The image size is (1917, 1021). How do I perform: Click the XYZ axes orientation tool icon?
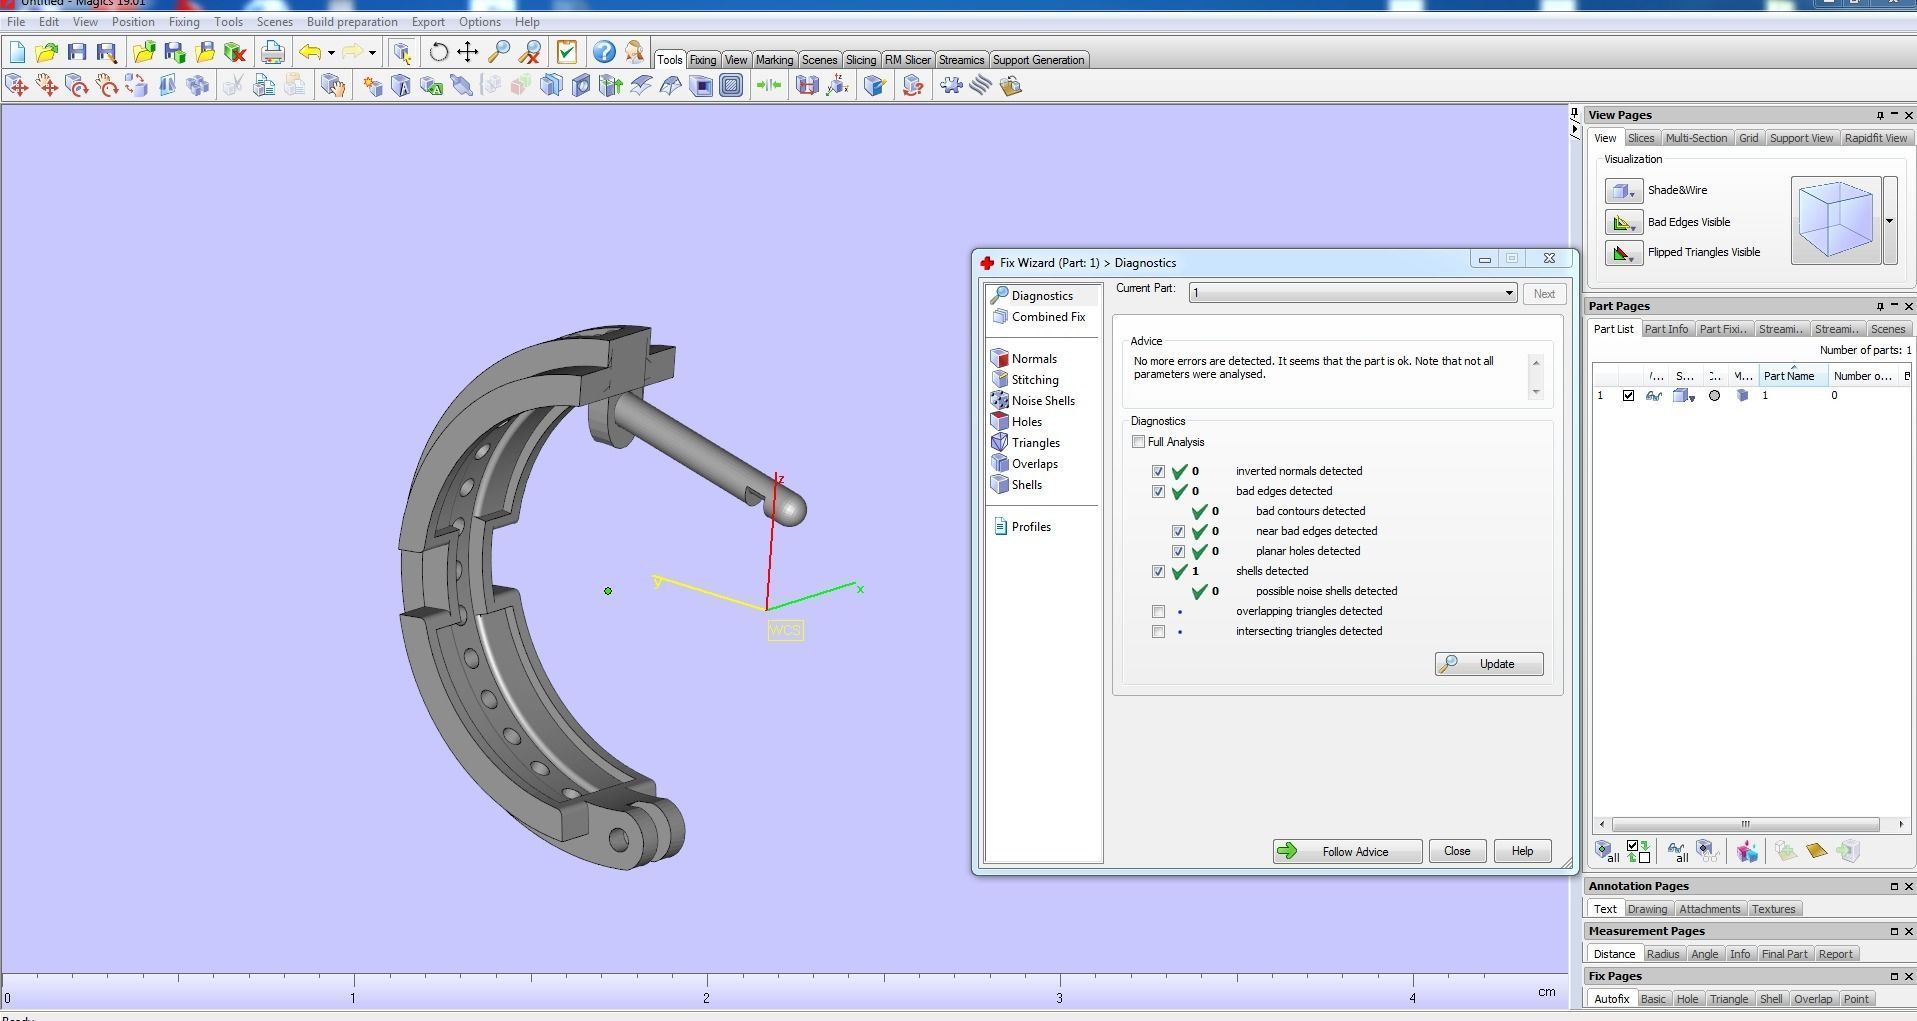pos(838,86)
